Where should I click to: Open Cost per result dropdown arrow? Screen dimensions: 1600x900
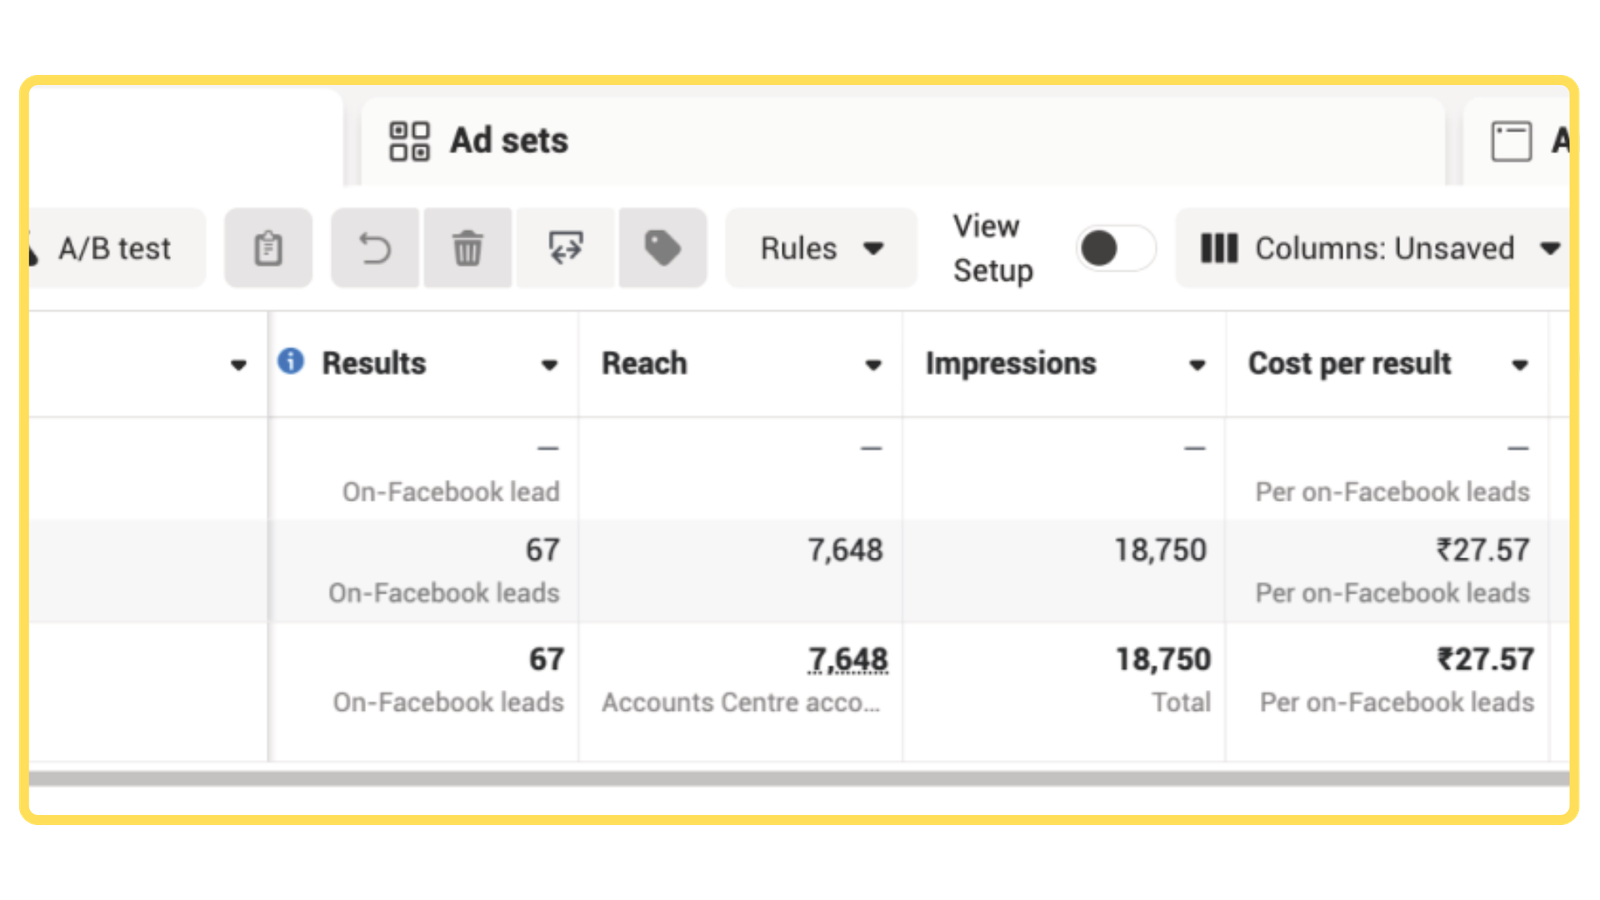pyautogui.click(x=1520, y=365)
